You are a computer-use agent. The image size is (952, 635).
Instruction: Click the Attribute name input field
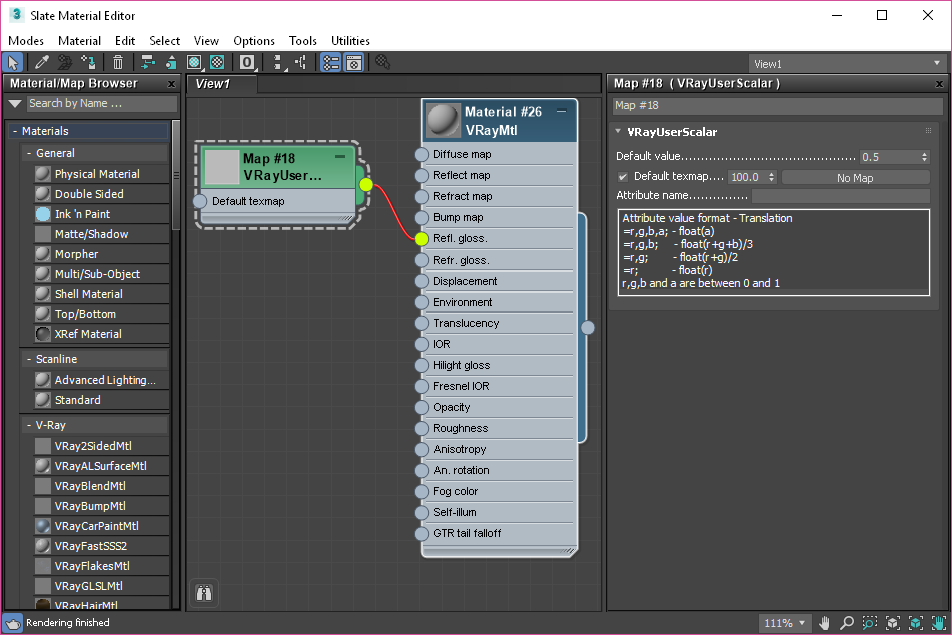840,196
